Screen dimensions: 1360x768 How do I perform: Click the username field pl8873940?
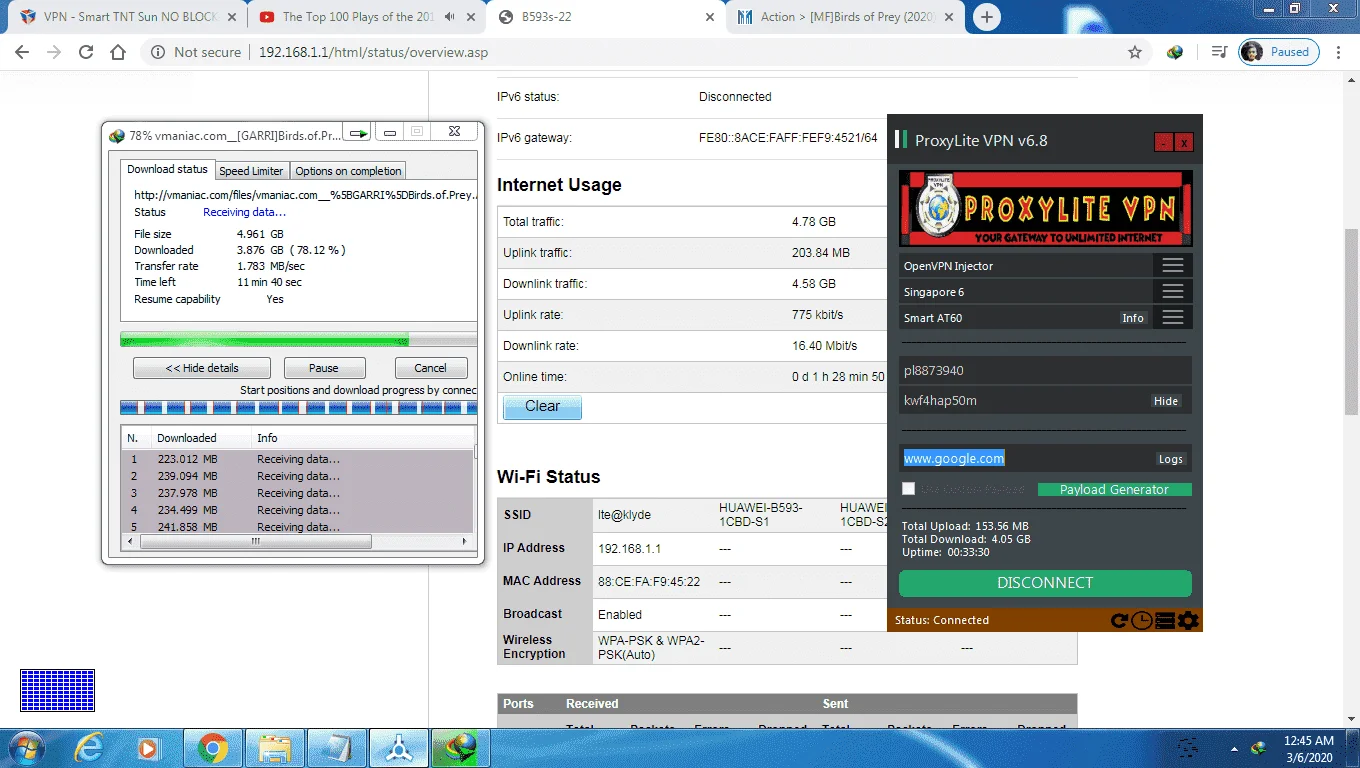[x=1045, y=371]
